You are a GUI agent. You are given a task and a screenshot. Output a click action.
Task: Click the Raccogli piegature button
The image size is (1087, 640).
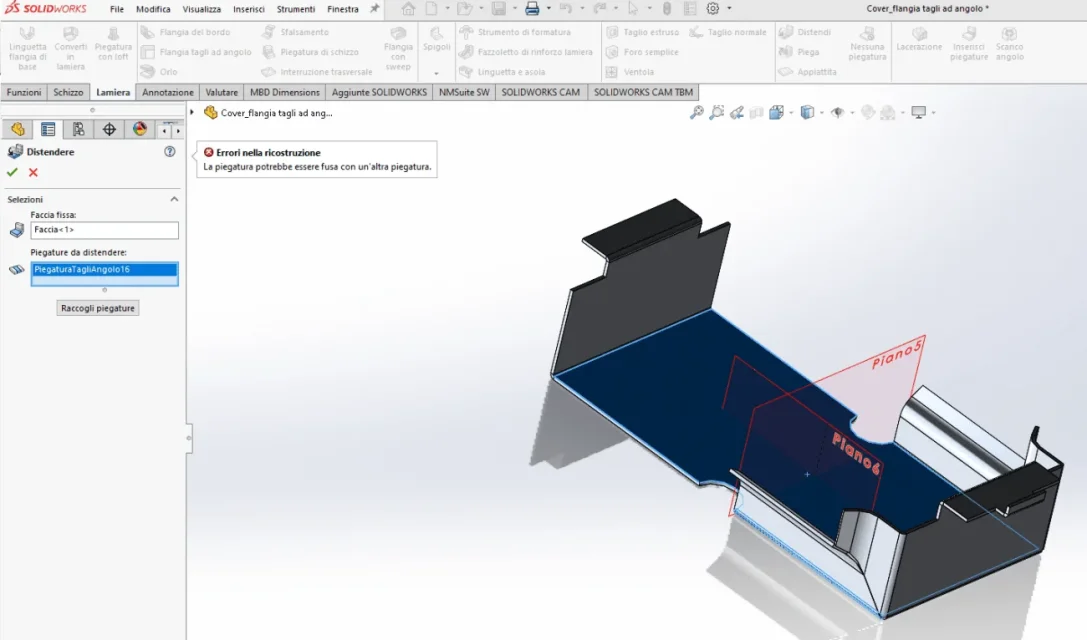click(x=98, y=308)
